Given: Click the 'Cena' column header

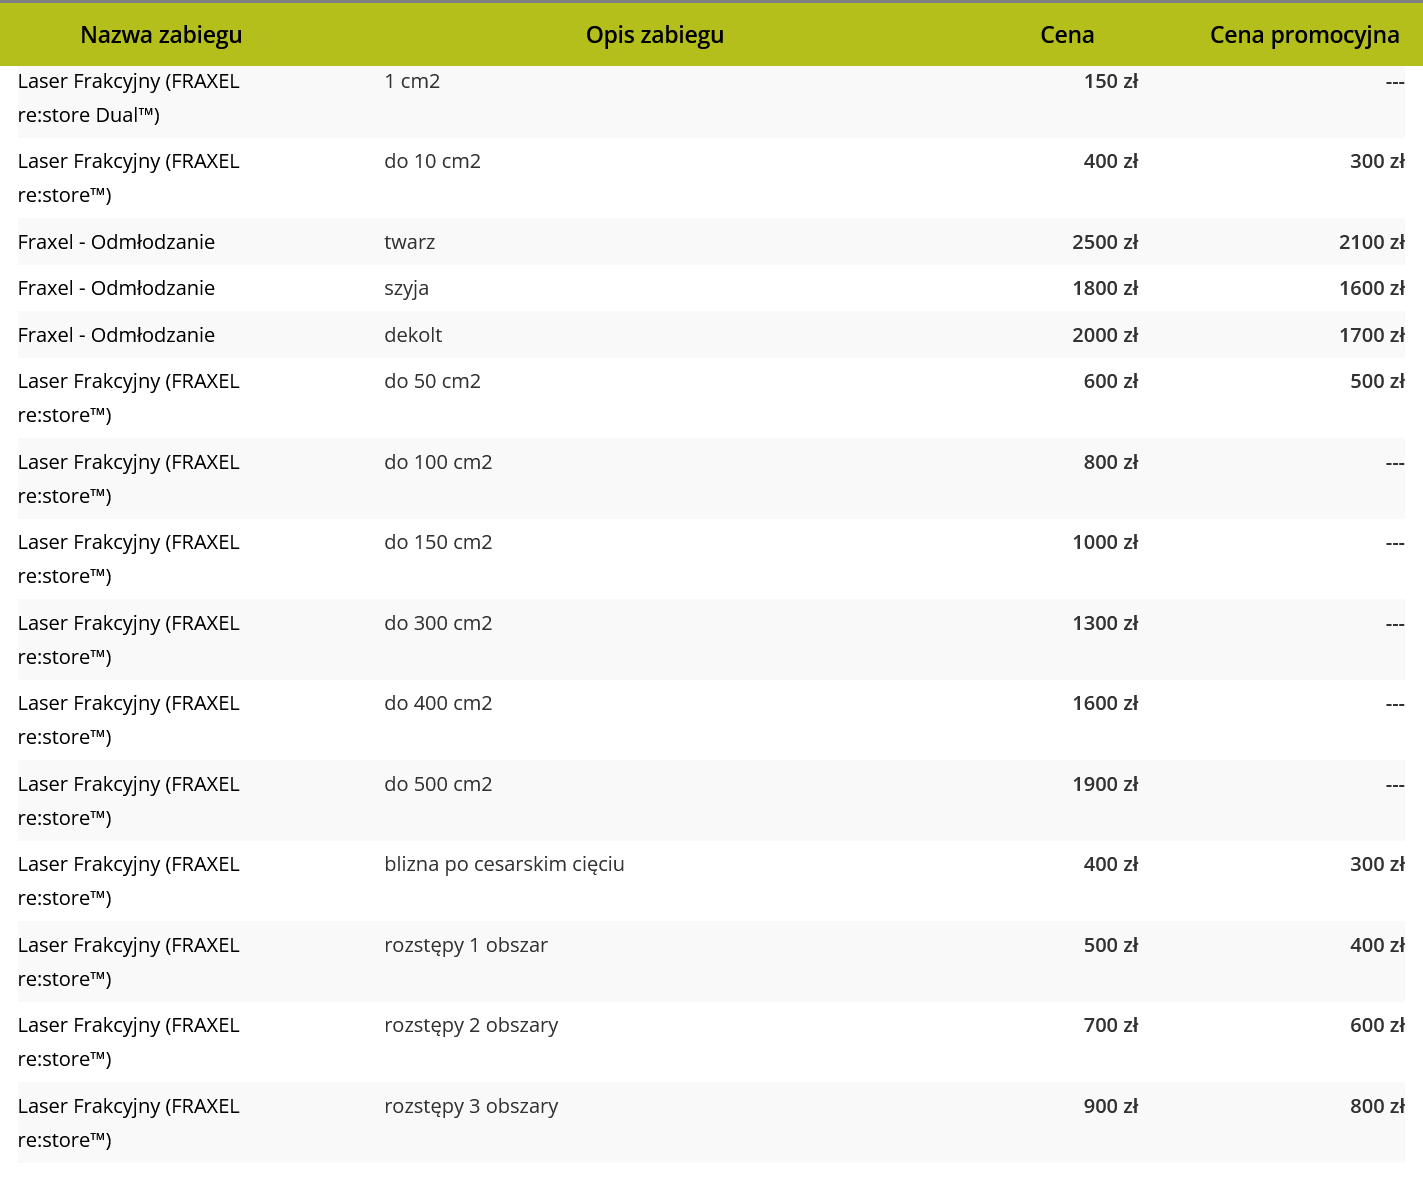Looking at the screenshot, I should pyautogui.click(x=1067, y=35).
